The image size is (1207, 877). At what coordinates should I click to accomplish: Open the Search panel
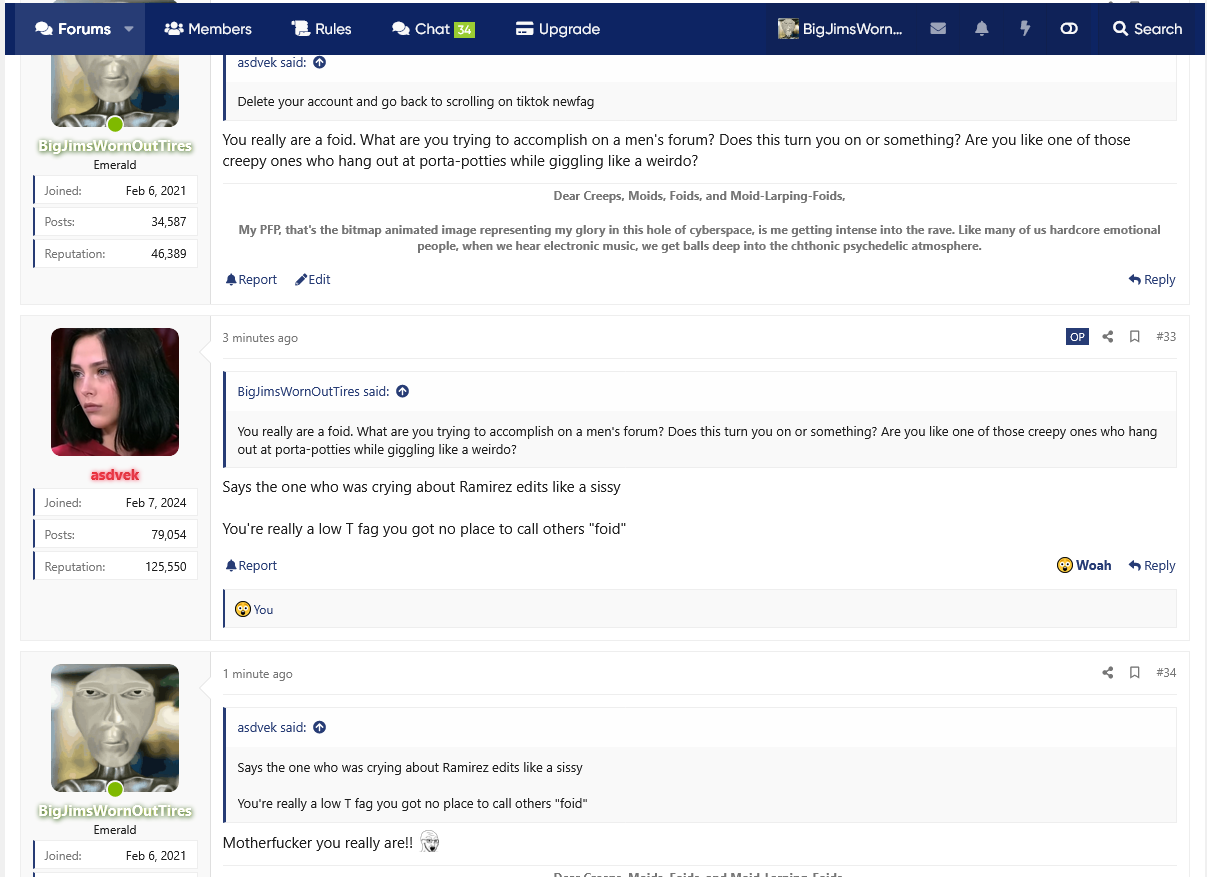click(x=1147, y=29)
